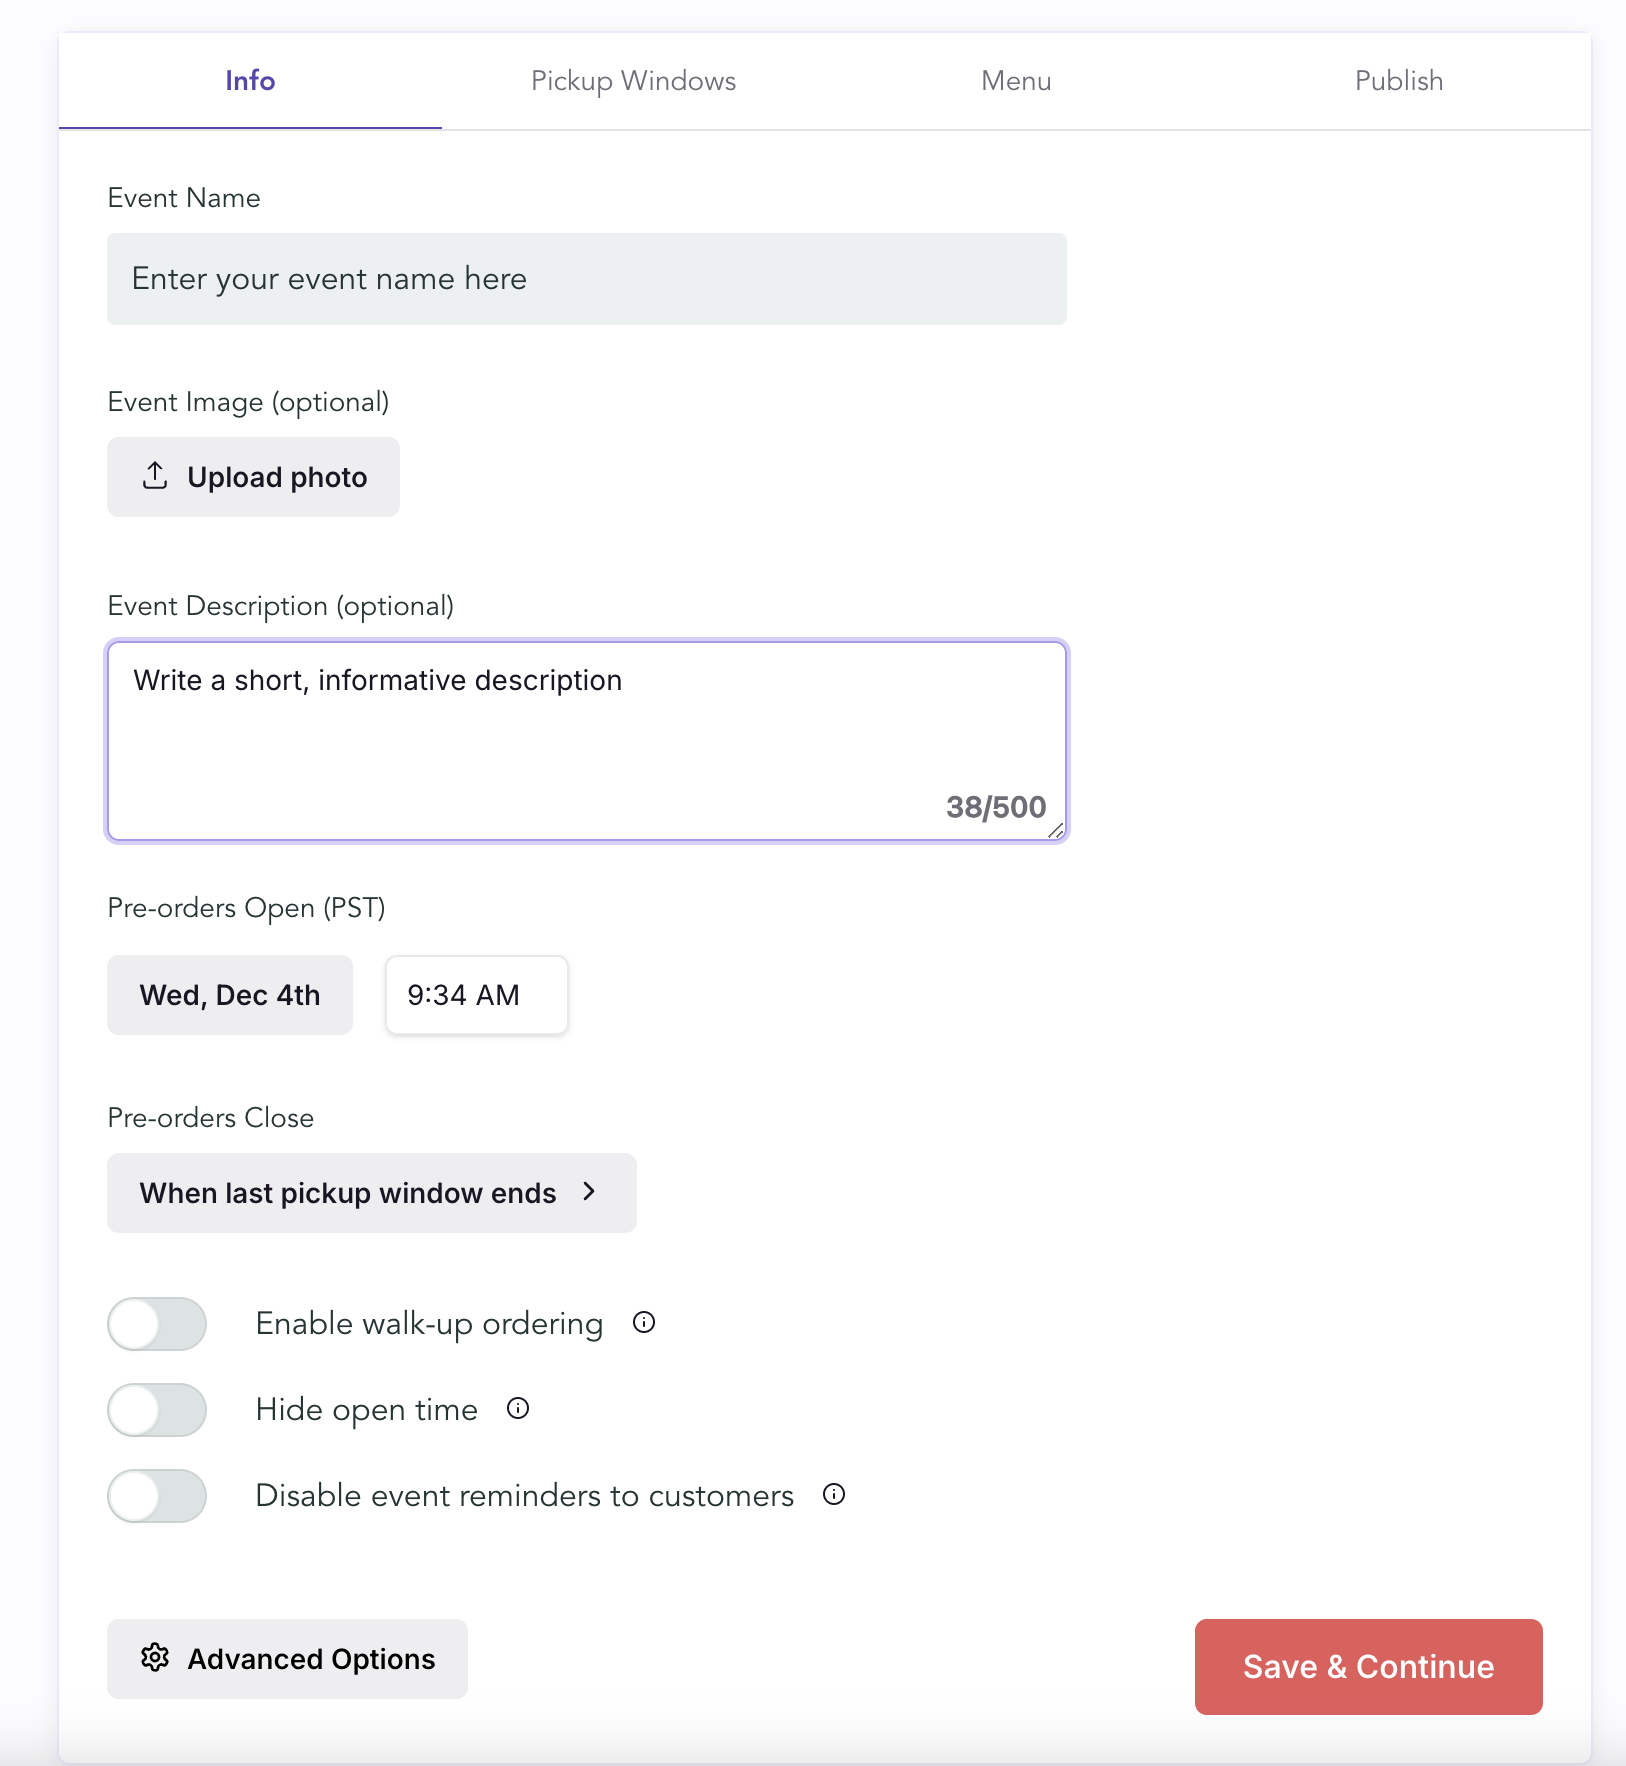This screenshot has width=1626, height=1766.
Task: Enable walk-up ordering toggle
Action: point(157,1324)
